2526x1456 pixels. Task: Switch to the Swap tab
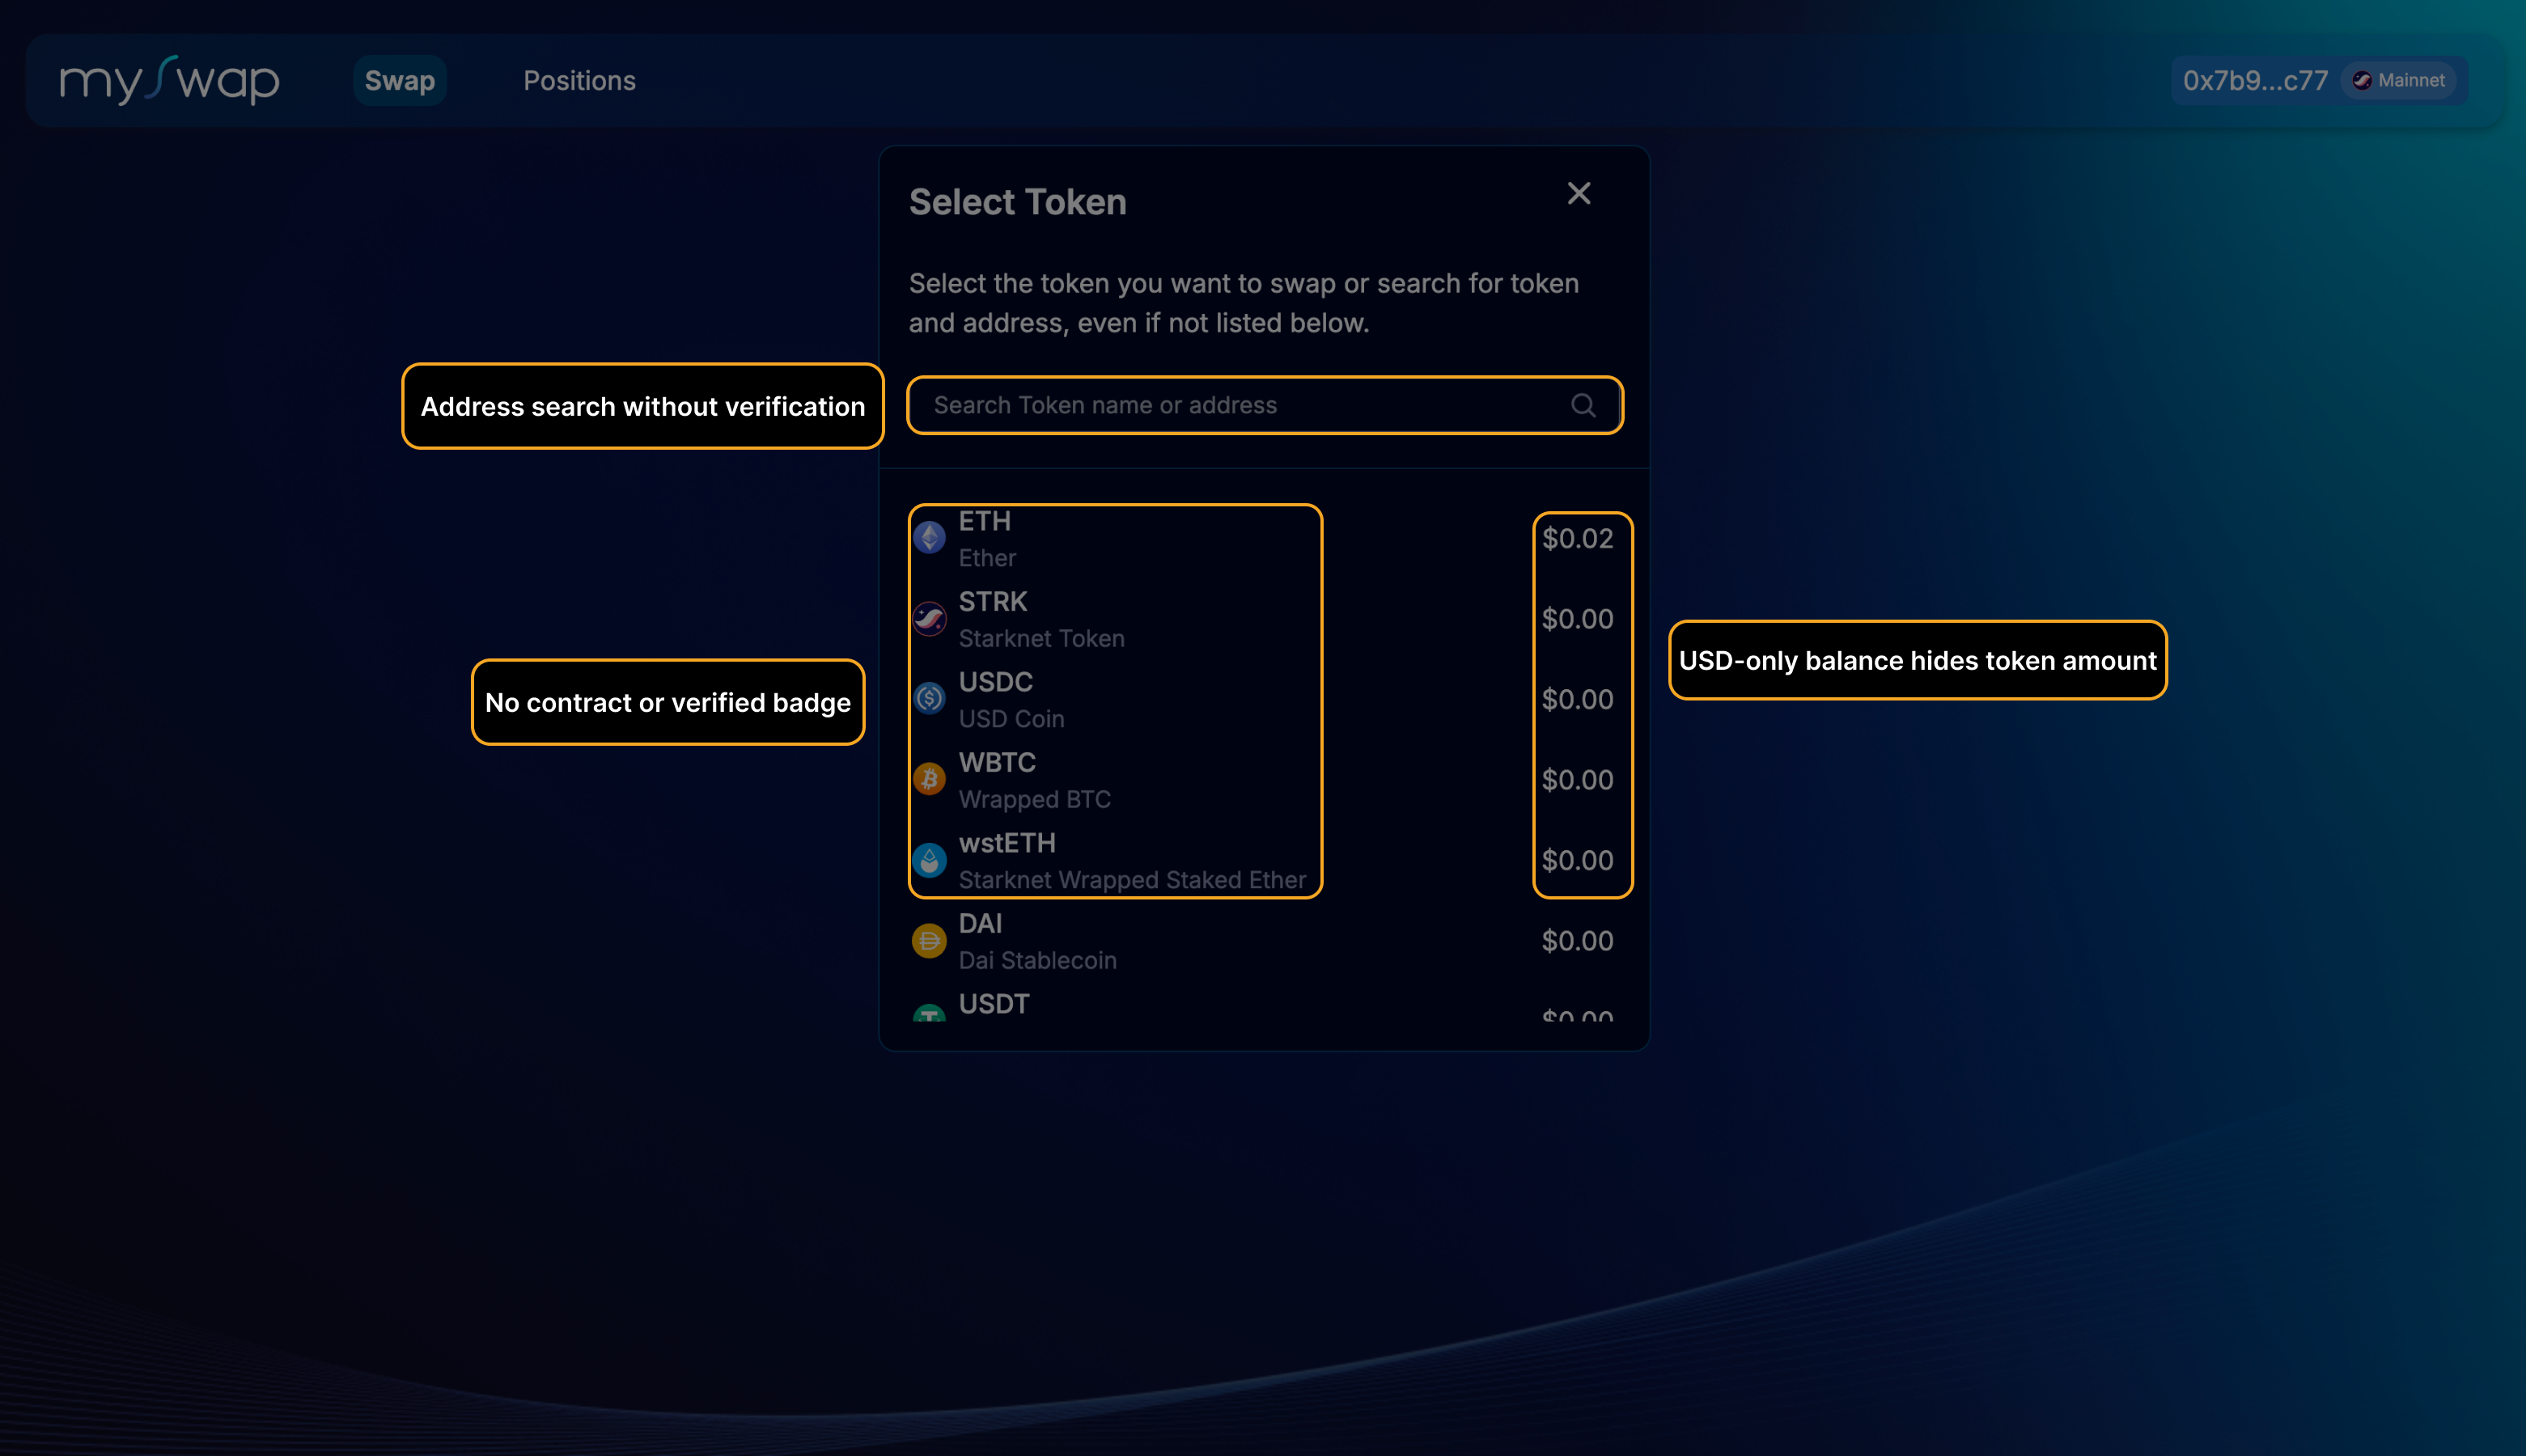(399, 81)
